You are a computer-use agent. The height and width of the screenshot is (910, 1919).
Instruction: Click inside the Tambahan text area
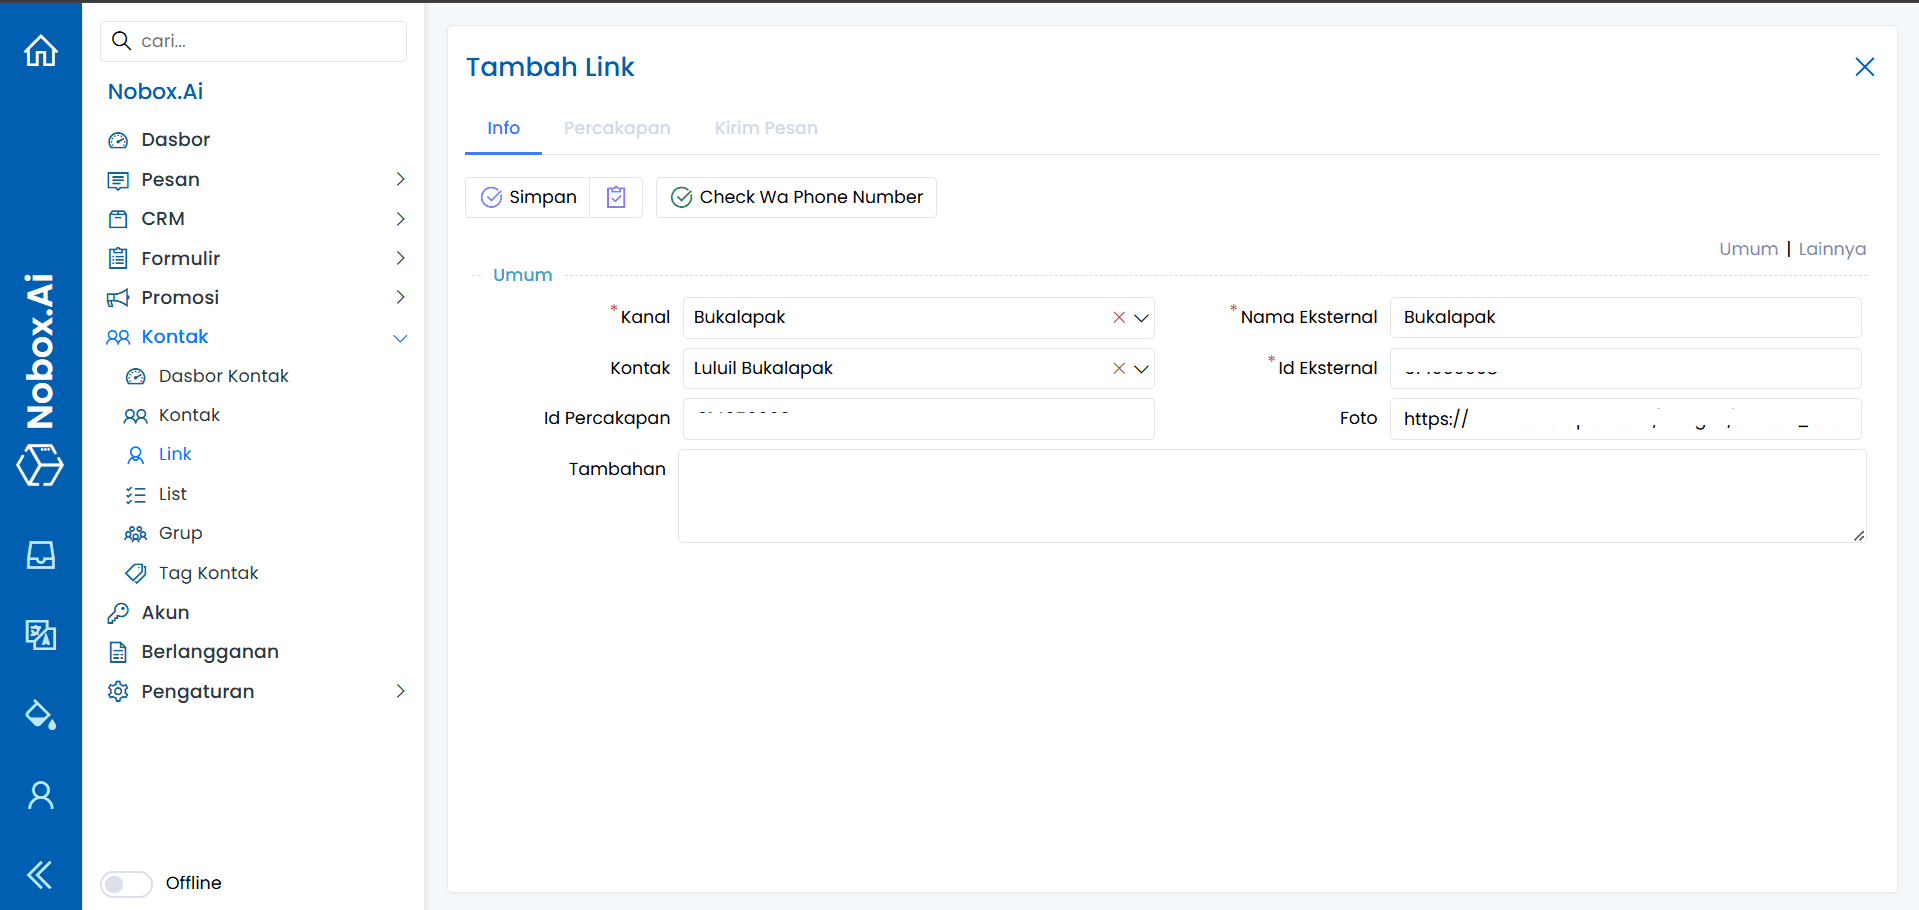pos(1270,495)
